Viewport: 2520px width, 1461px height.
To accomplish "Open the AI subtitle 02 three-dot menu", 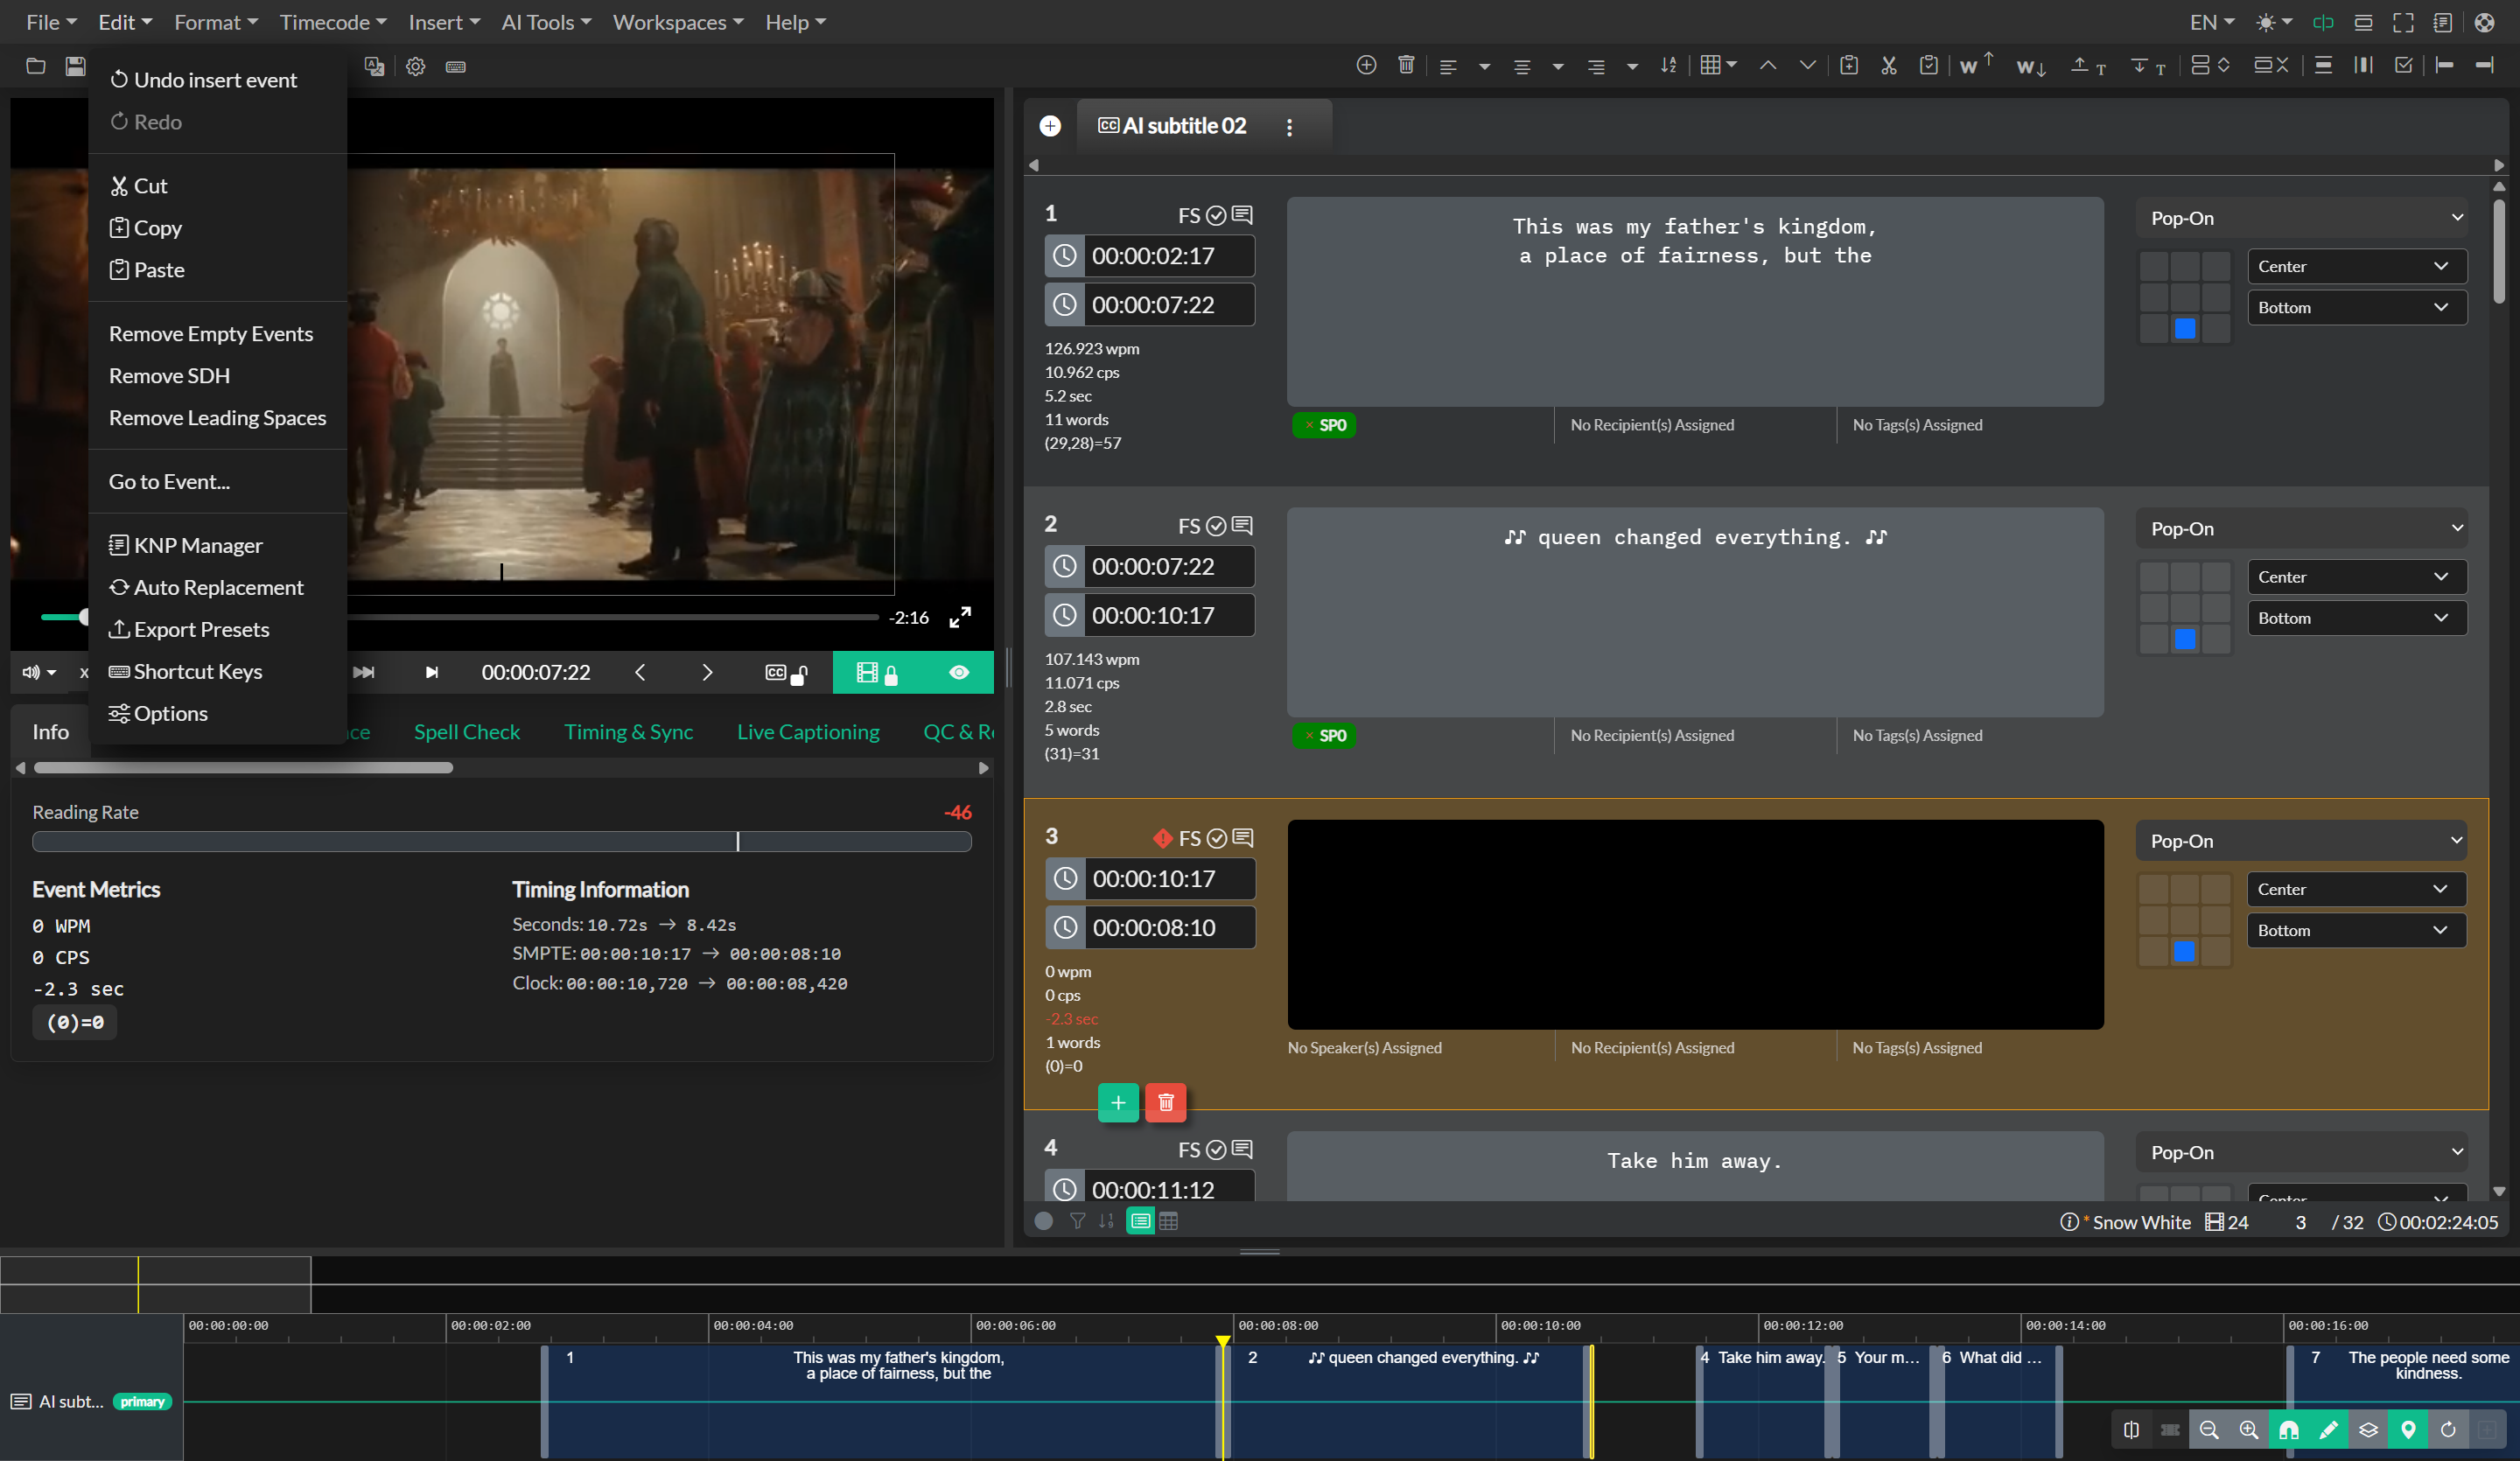I will tap(1289, 127).
